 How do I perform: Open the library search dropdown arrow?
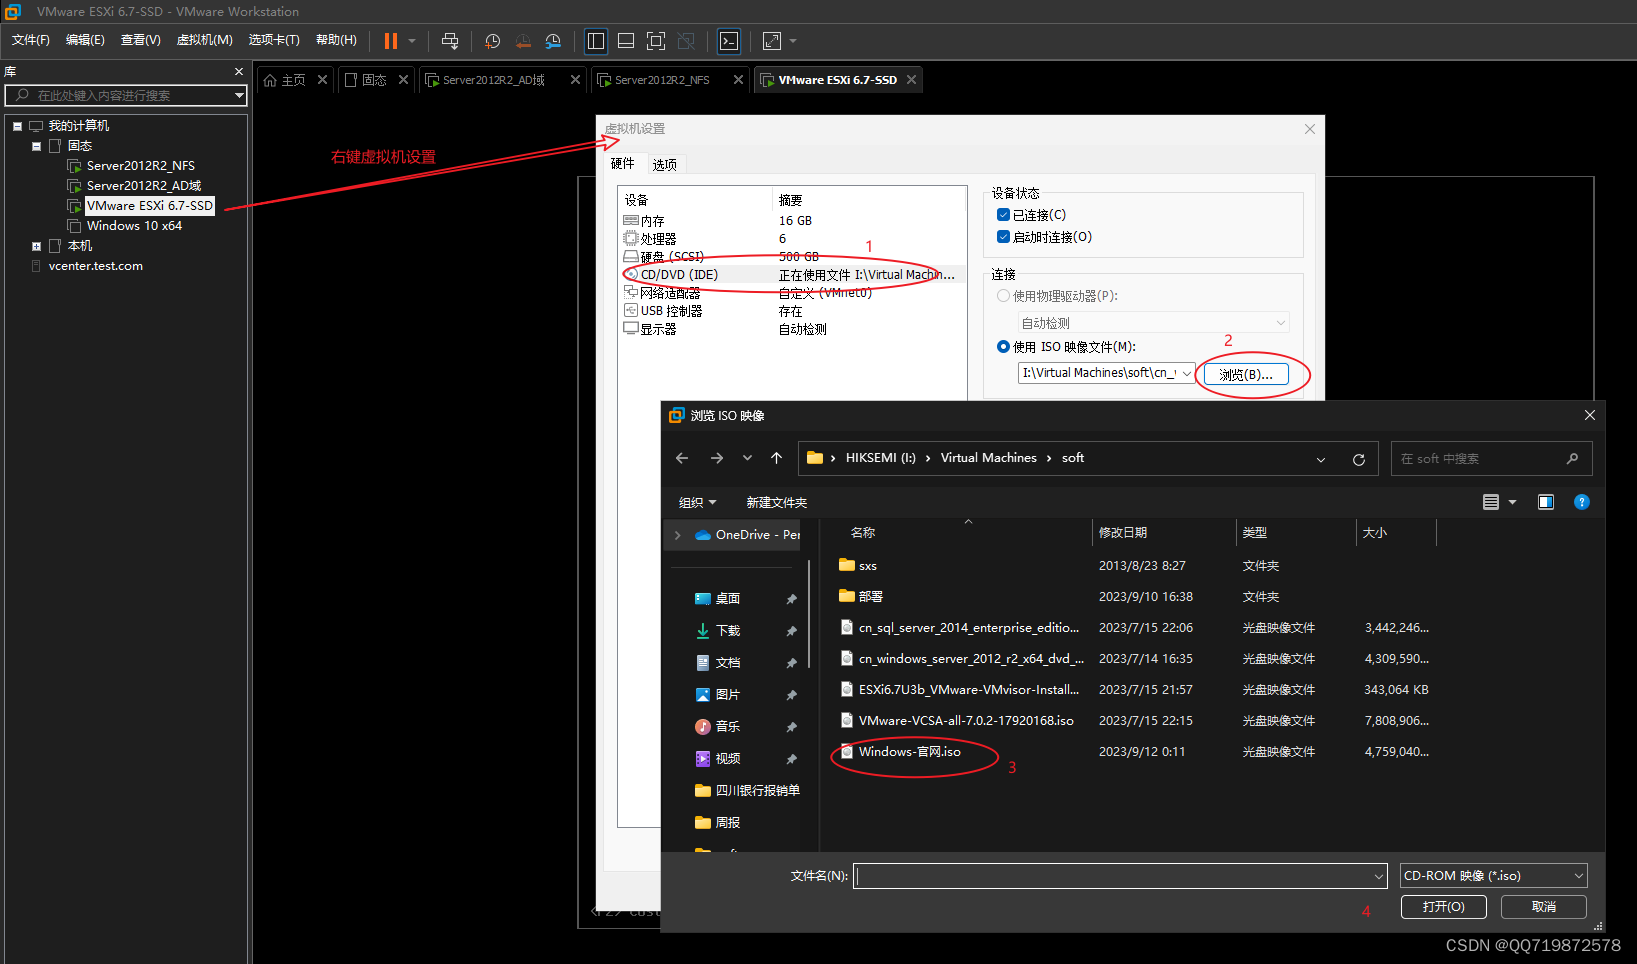coord(239,96)
